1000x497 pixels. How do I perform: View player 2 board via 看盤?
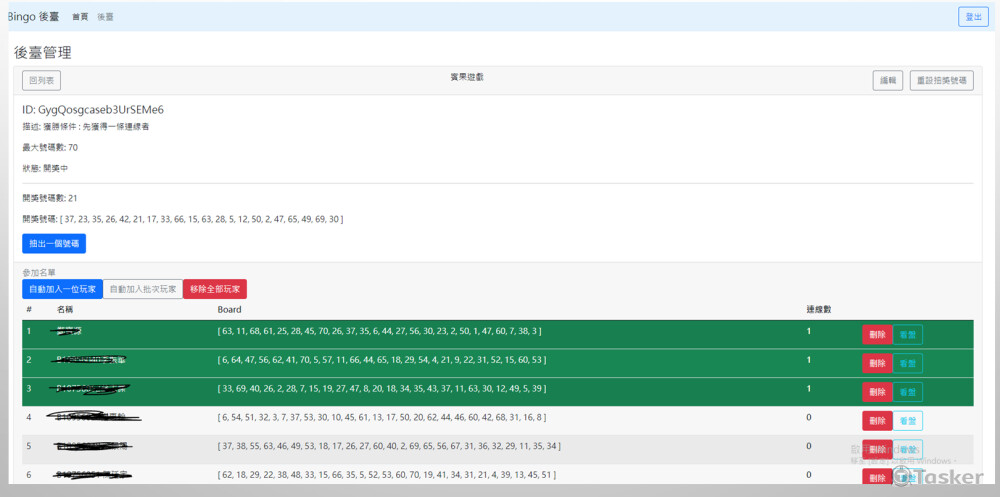pyautogui.click(x=907, y=363)
